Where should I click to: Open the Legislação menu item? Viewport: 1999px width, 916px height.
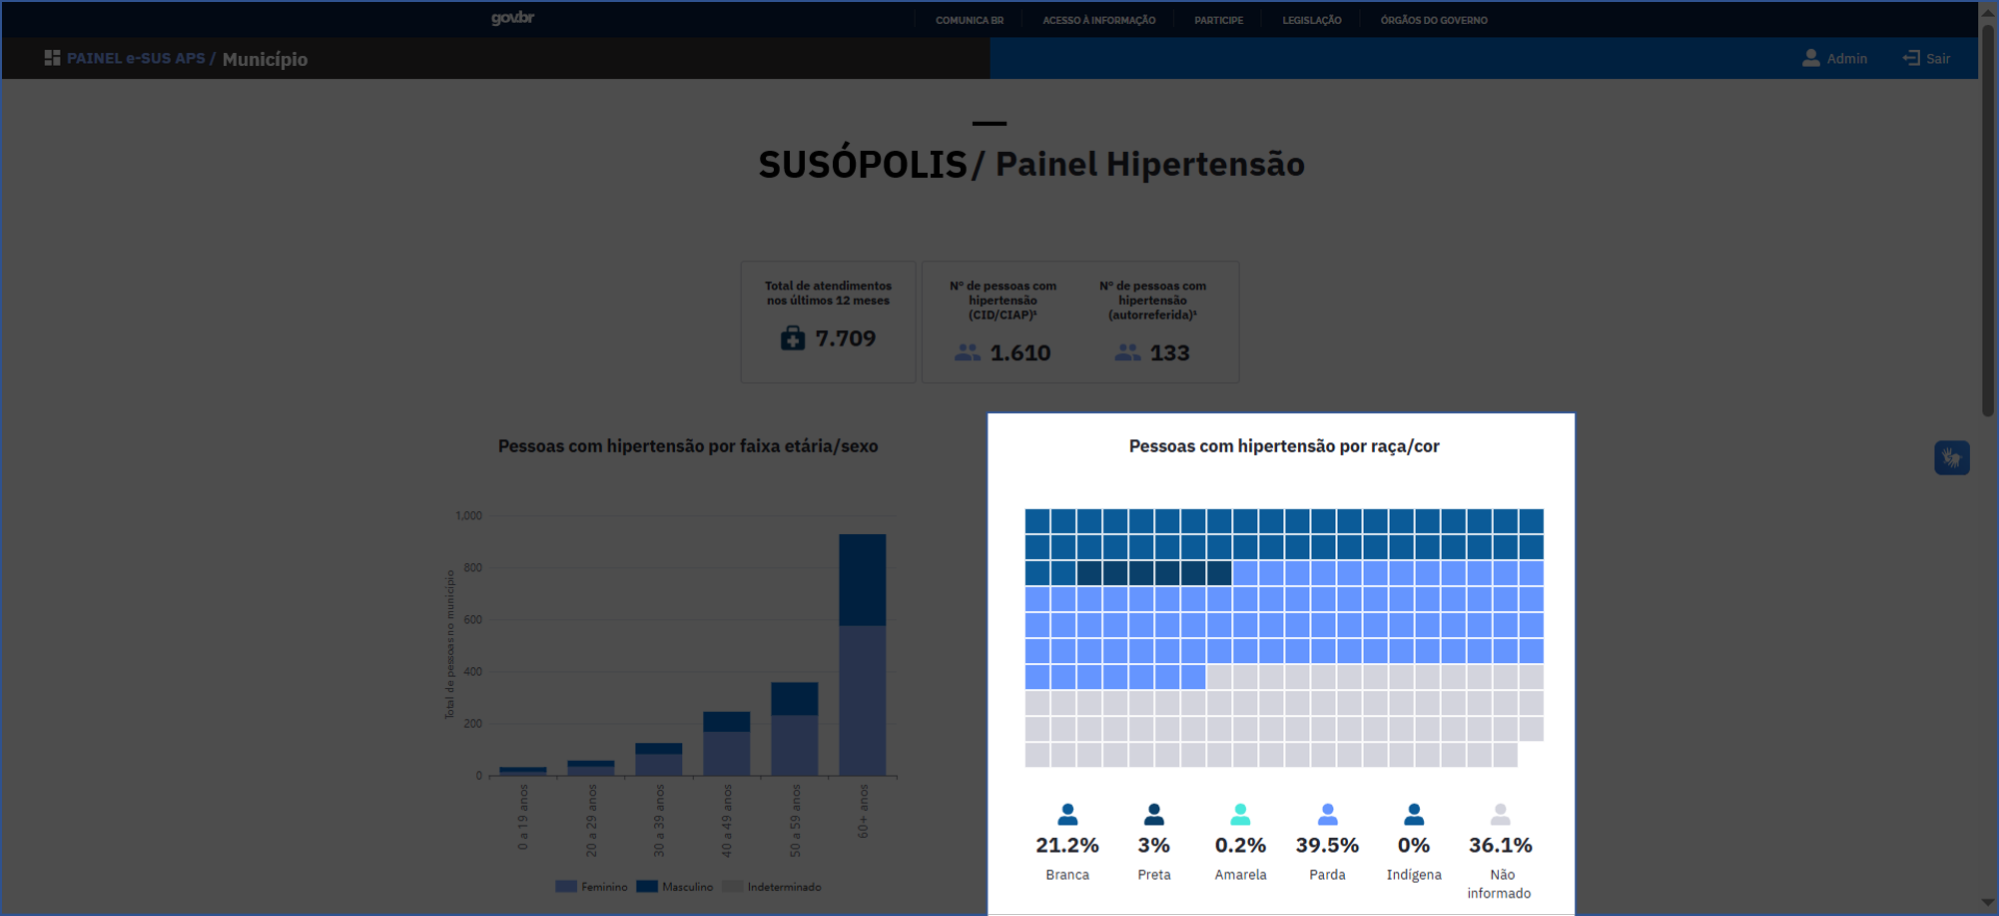[x=1311, y=20]
